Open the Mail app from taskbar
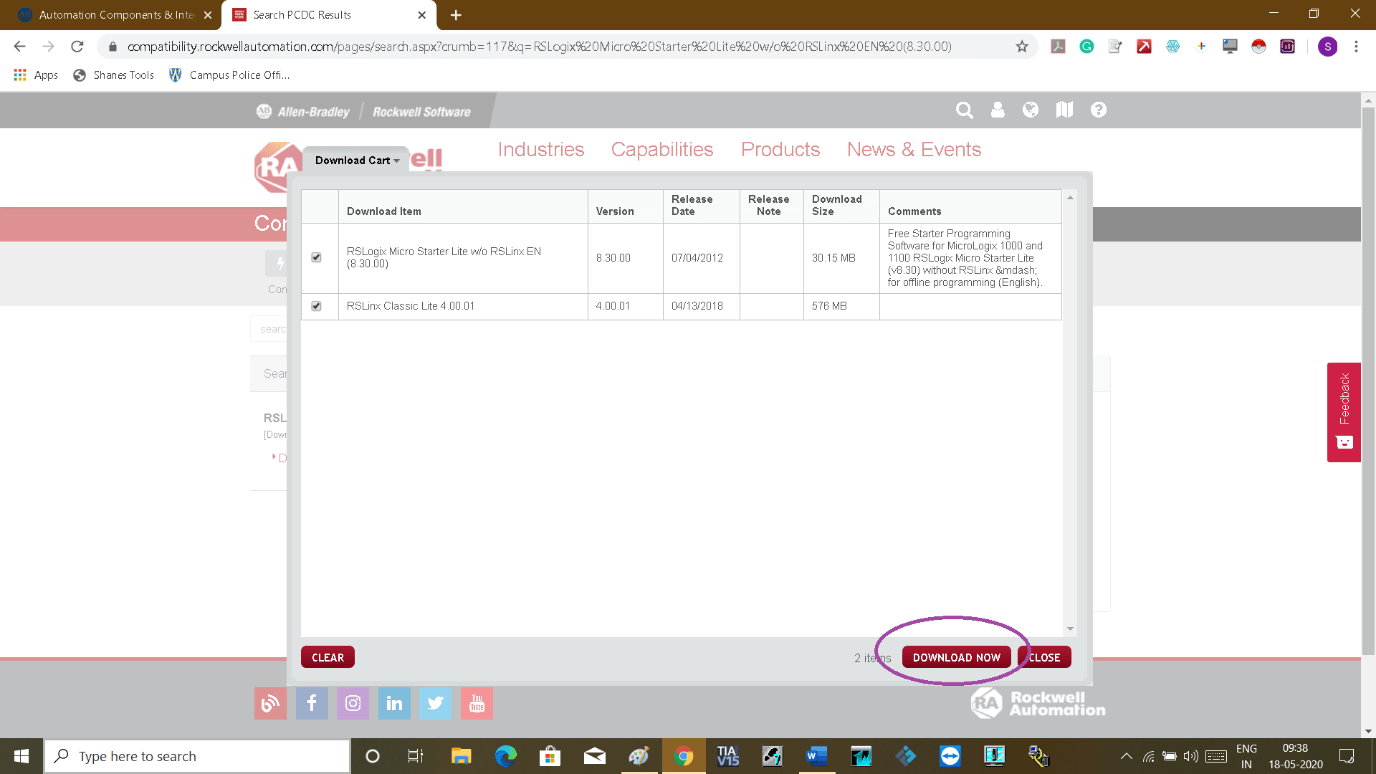 point(594,756)
